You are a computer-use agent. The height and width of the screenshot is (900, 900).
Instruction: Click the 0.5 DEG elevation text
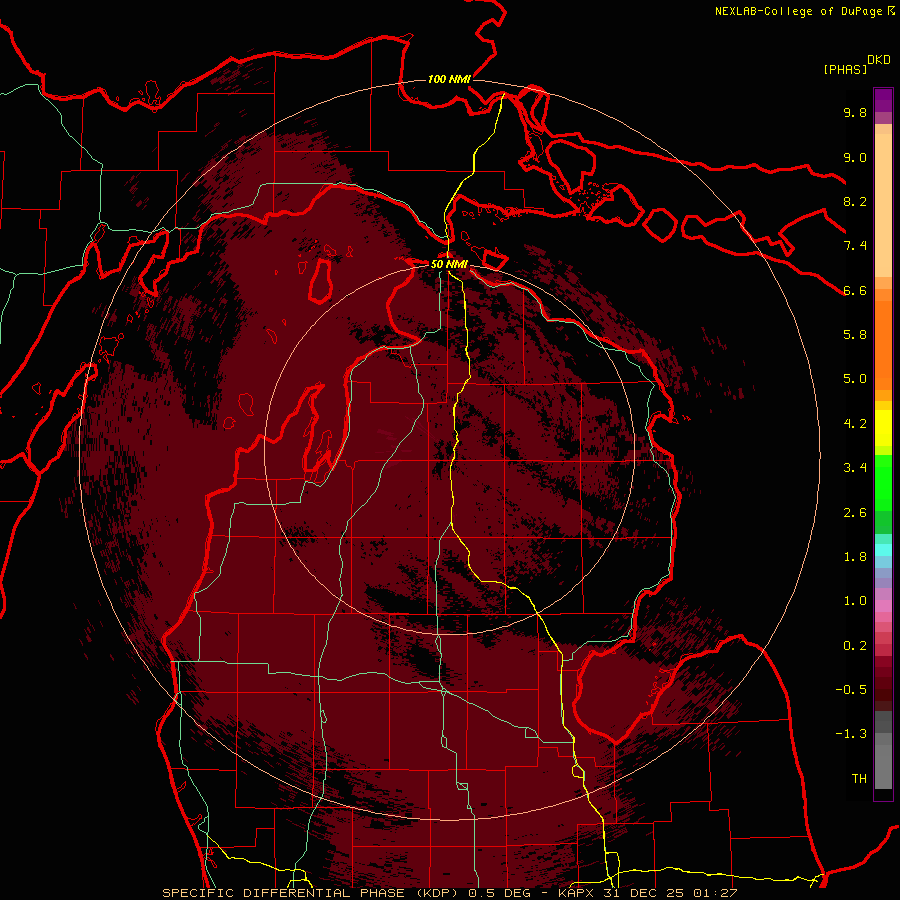coord(499,893)
